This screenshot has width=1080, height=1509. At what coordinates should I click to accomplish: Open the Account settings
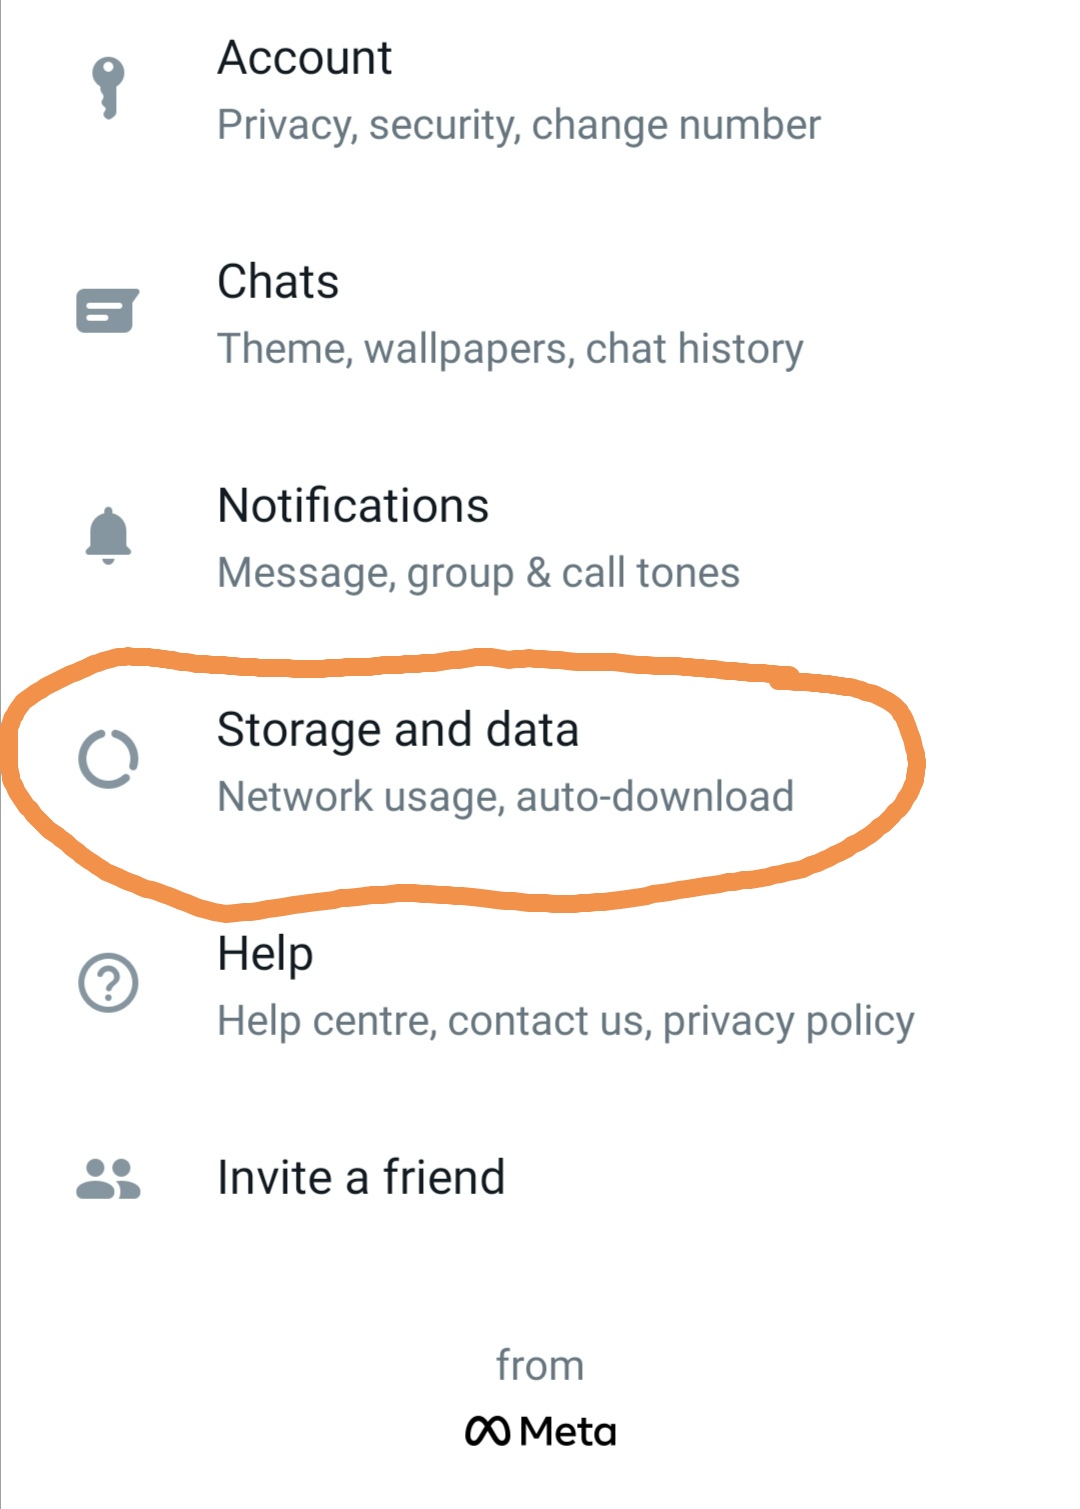pos(540,90)
